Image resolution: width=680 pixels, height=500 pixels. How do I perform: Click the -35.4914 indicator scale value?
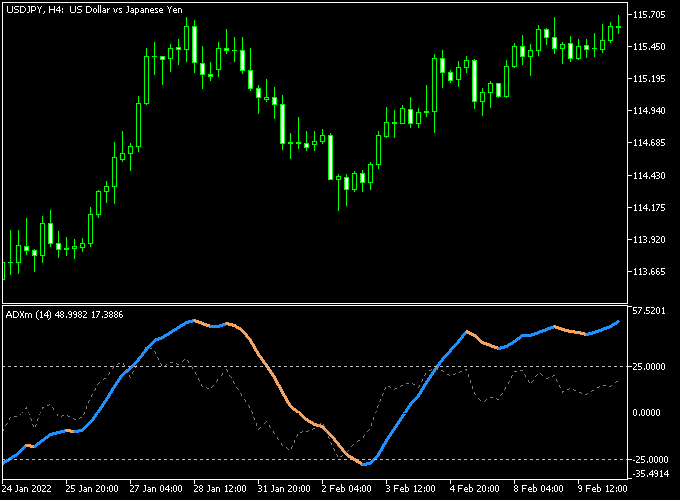649,474
